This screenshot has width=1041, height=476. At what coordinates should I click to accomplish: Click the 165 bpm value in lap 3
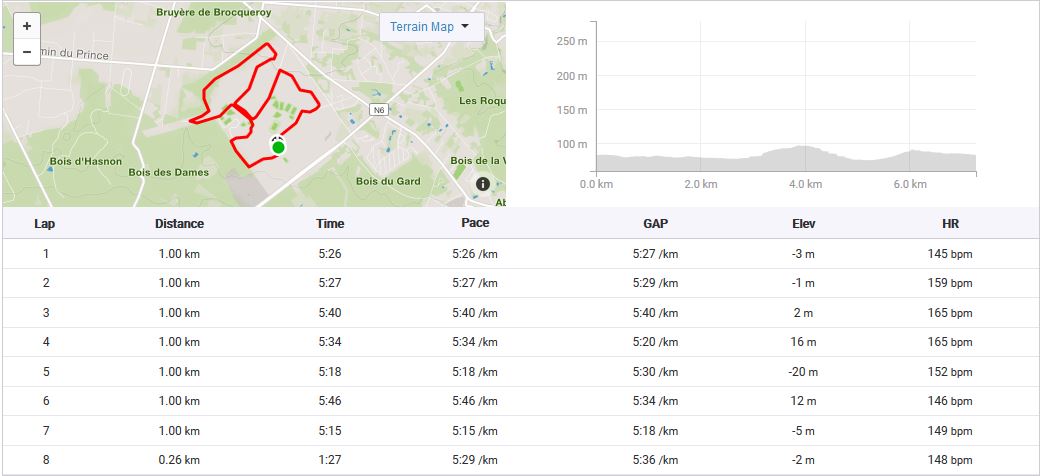950,313
